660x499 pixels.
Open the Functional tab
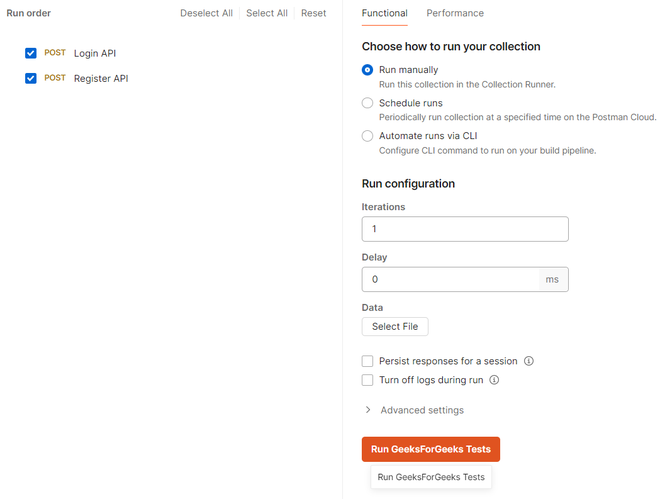pyautogui.click(x=385, y=13)
